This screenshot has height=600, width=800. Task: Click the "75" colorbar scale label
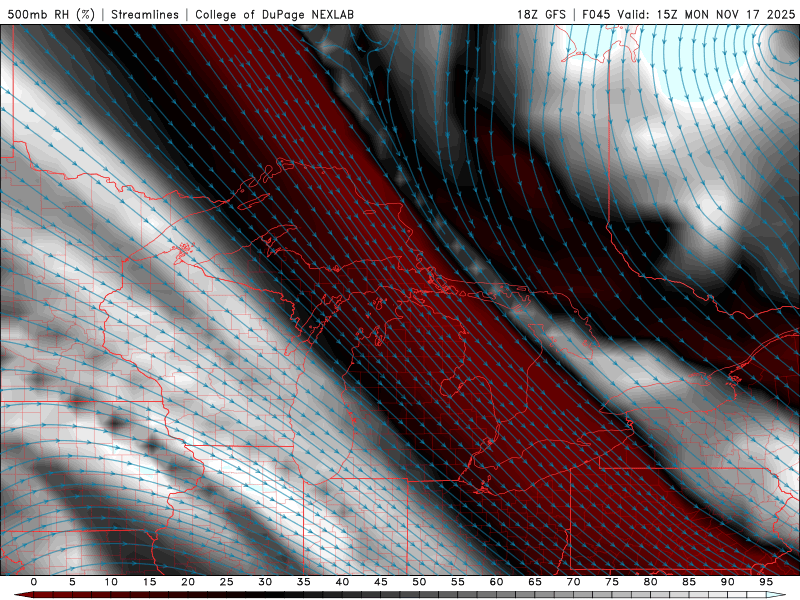[612, 582]
